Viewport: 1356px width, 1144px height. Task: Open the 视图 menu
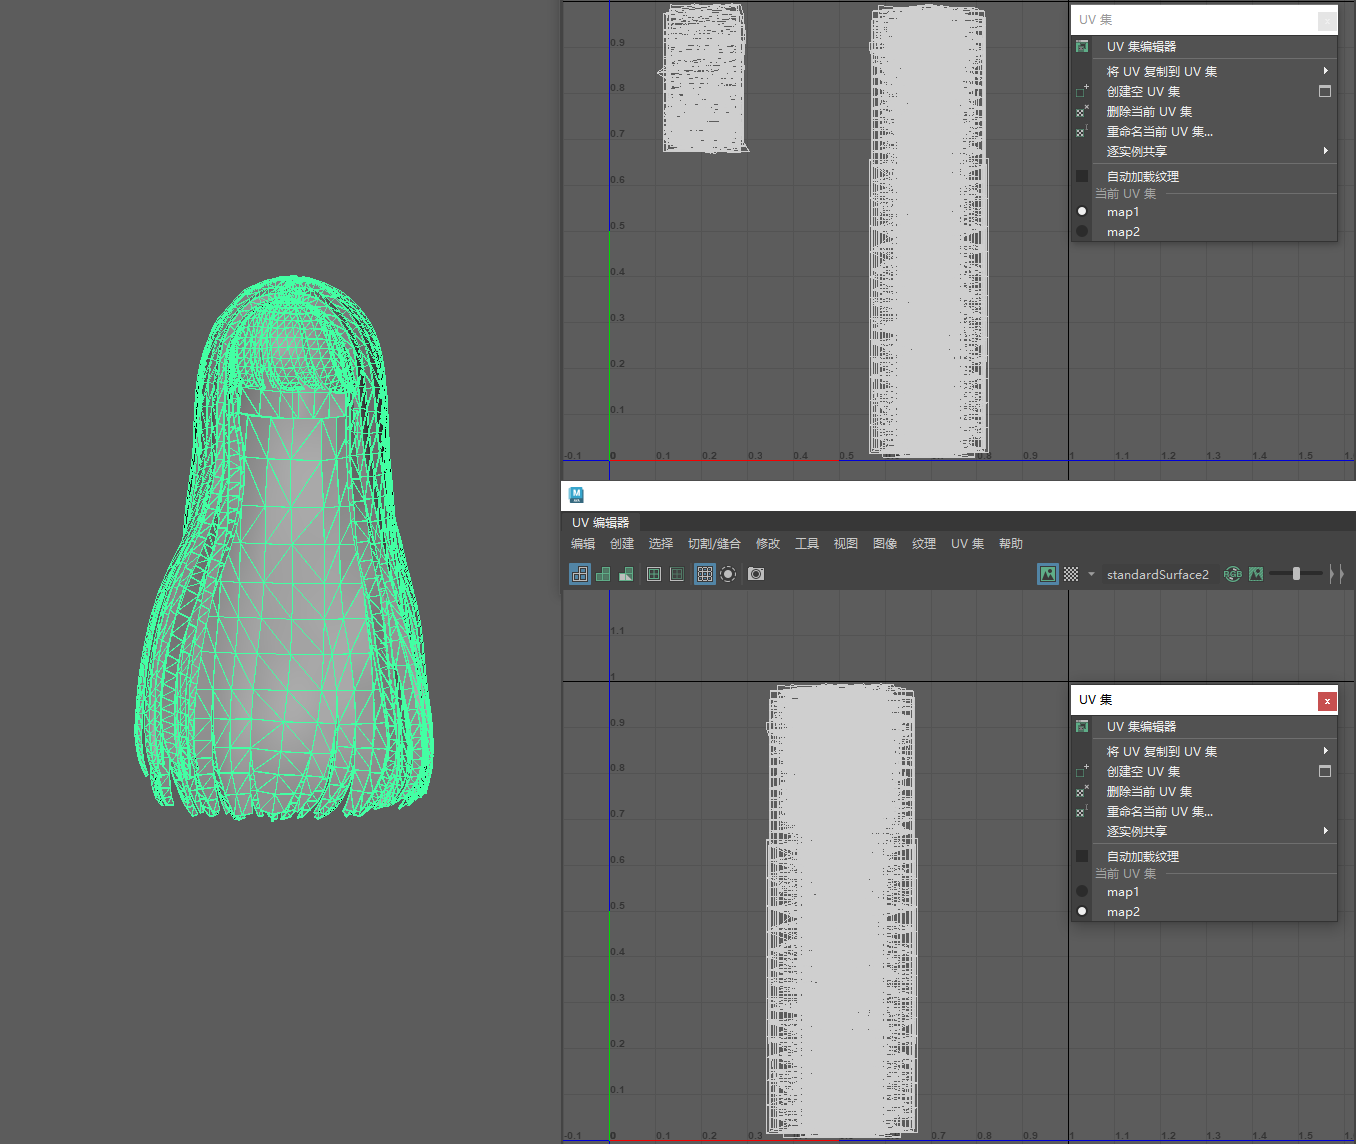tap(846, 544)
